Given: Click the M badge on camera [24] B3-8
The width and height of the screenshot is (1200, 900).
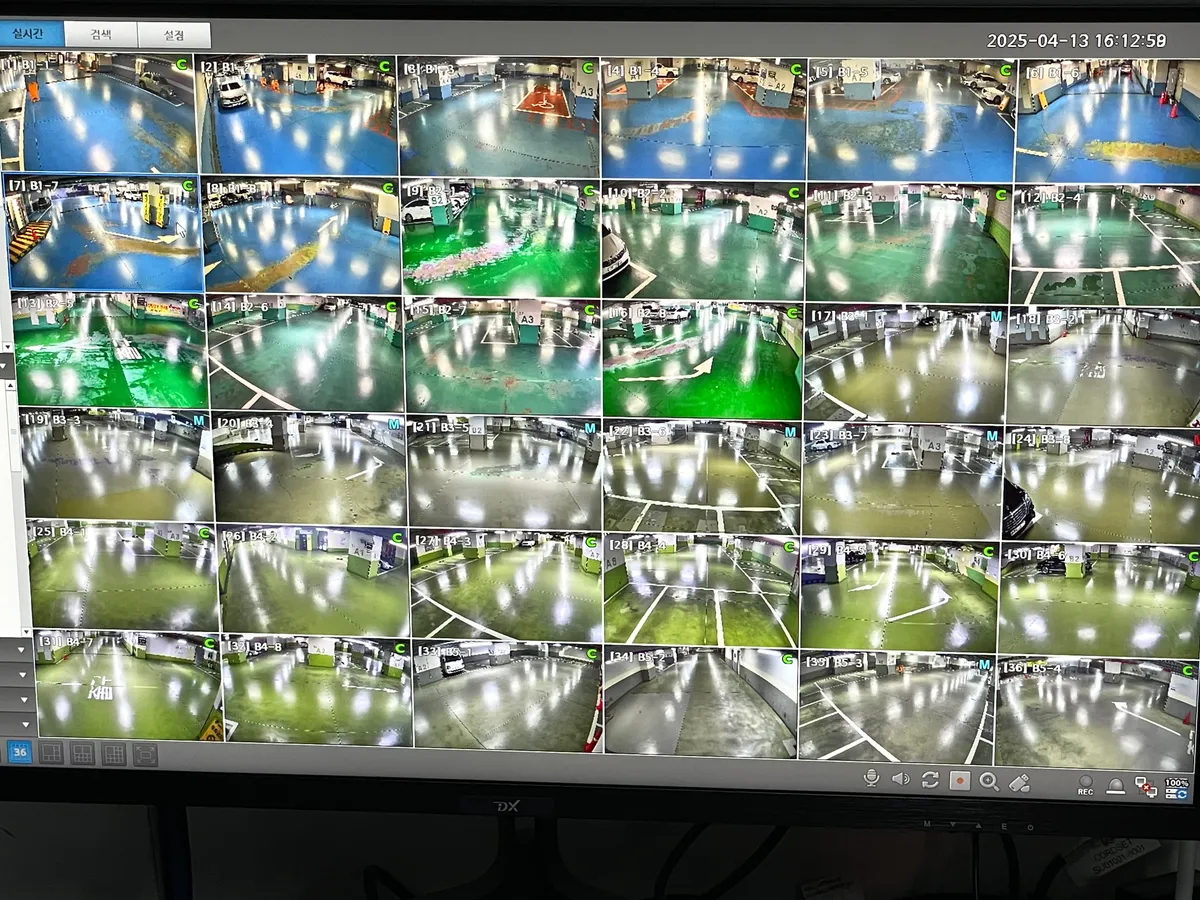Looking at the screenshot, I should [1196, 438].
